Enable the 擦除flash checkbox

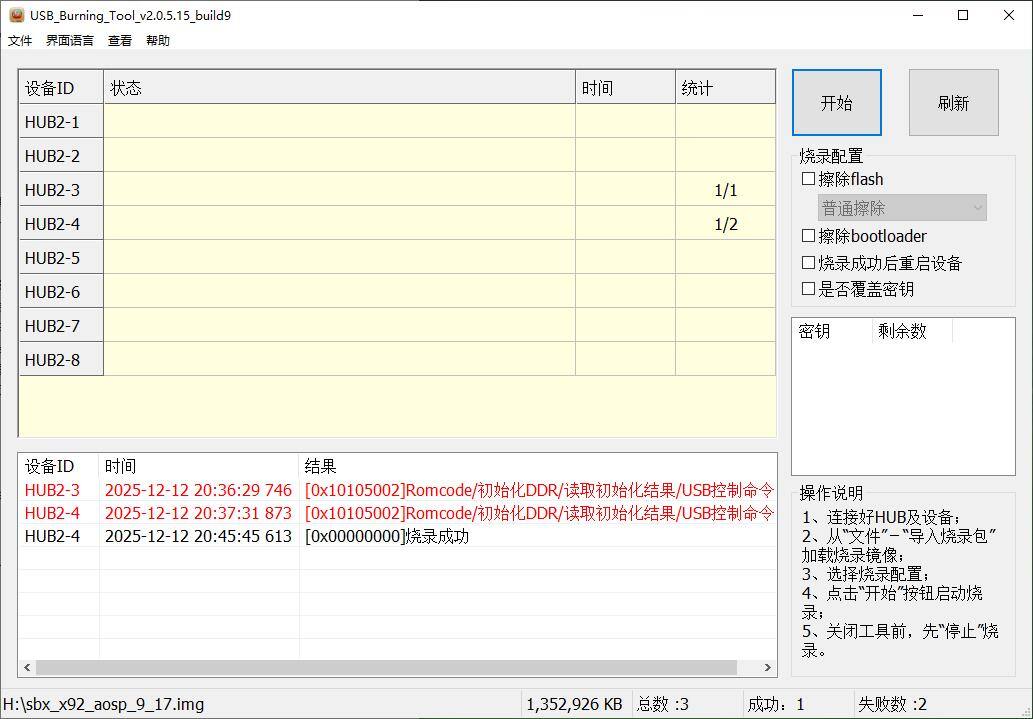(x=809, y=180)
